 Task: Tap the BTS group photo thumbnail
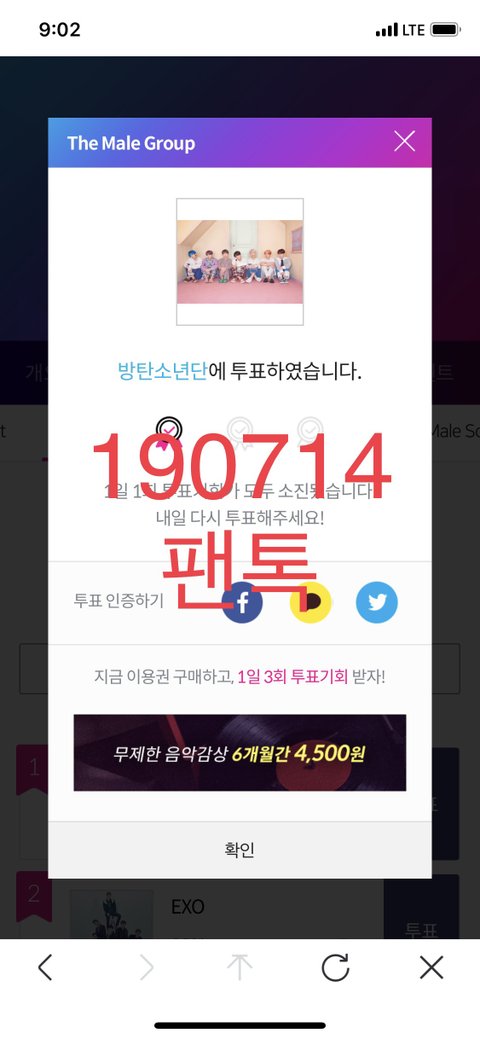pos(239,262)
